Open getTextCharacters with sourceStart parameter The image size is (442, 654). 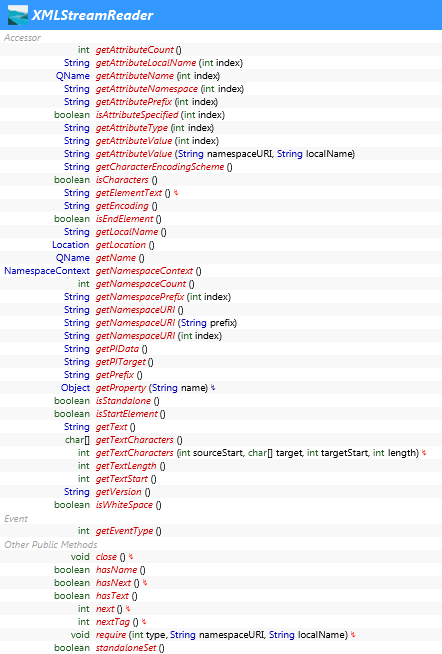(135, 453)
